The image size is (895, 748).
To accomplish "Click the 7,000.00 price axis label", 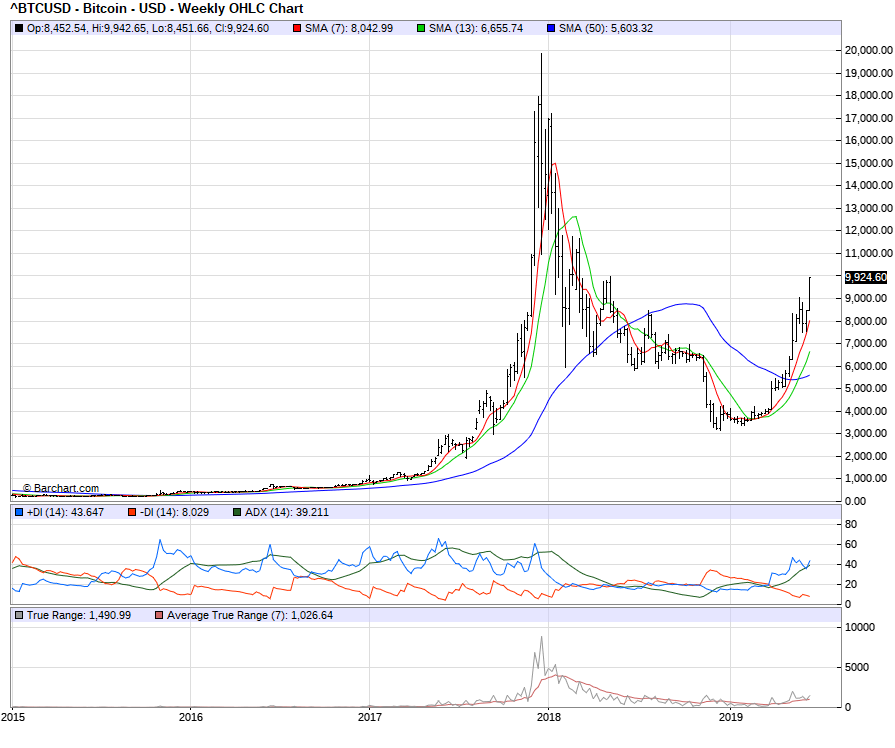I will point(866,344).
